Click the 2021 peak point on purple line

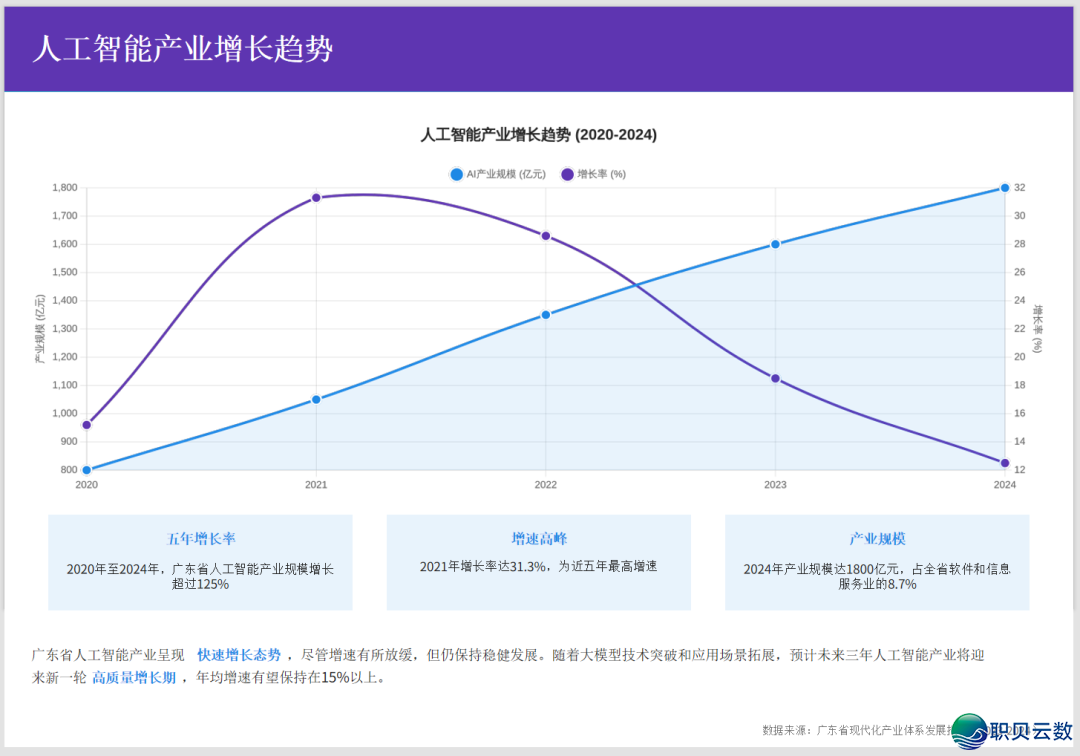pos(316,197)
